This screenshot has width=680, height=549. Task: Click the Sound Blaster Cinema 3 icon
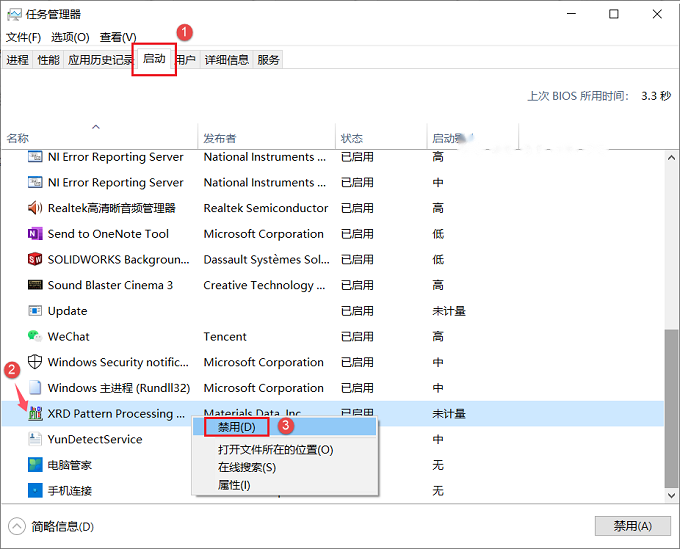35,285
